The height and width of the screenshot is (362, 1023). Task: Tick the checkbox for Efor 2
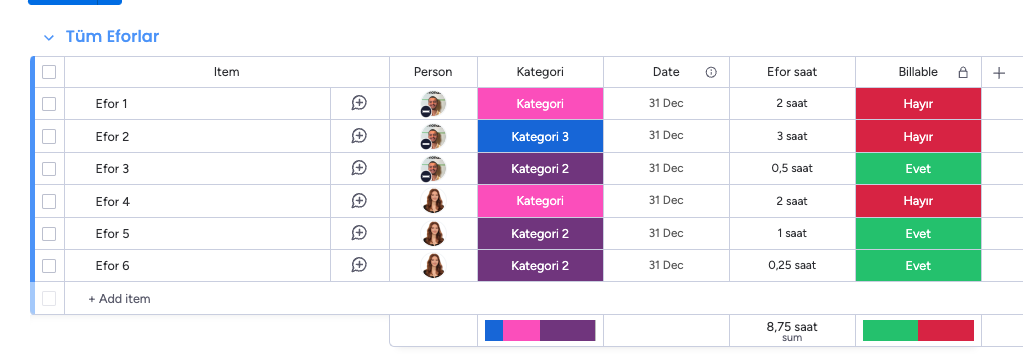pyautogui.click(x=49, y=136)
